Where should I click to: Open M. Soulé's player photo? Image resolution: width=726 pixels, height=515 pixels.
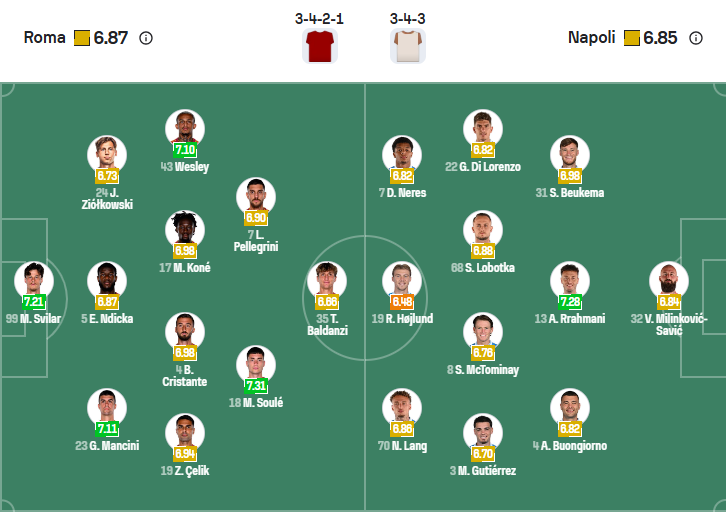tap(255, 364)
